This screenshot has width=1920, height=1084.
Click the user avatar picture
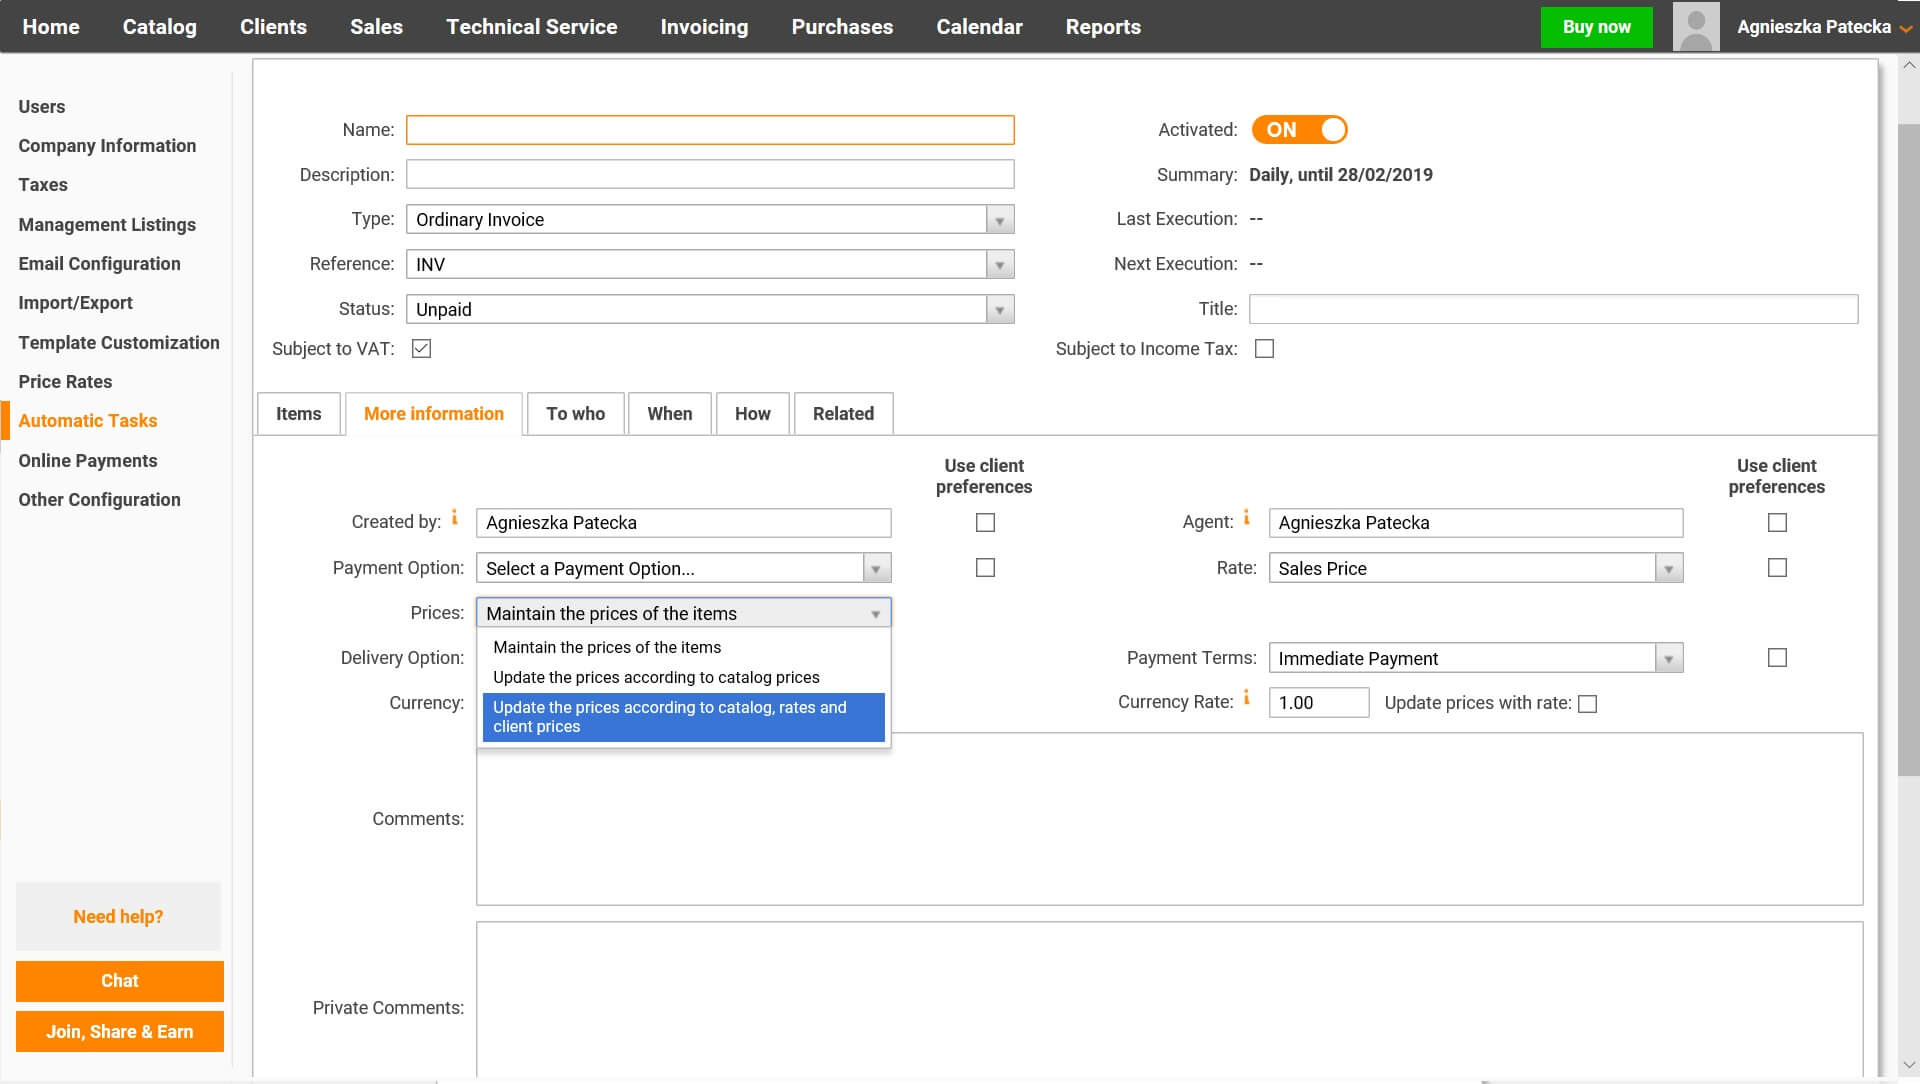1696,27
